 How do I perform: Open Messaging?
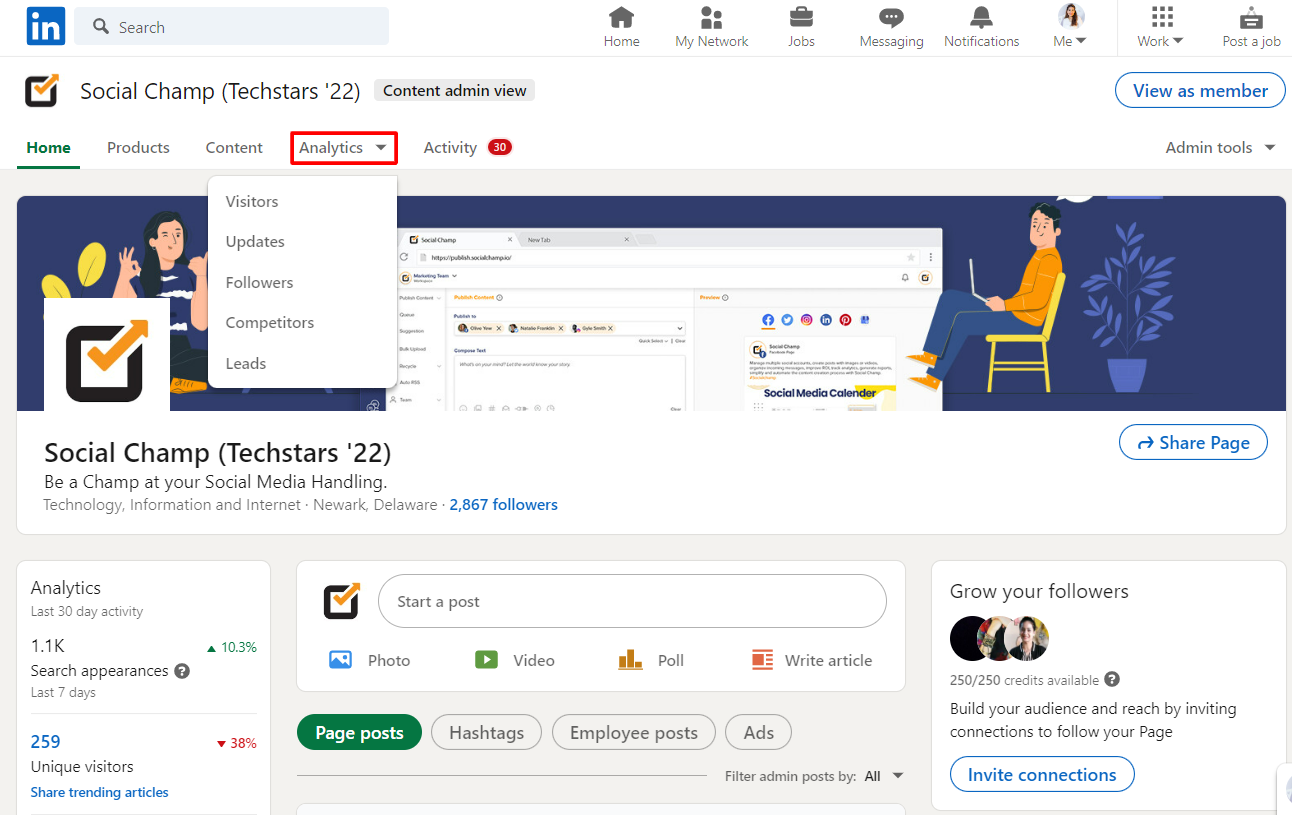click(x=890, y=26)
